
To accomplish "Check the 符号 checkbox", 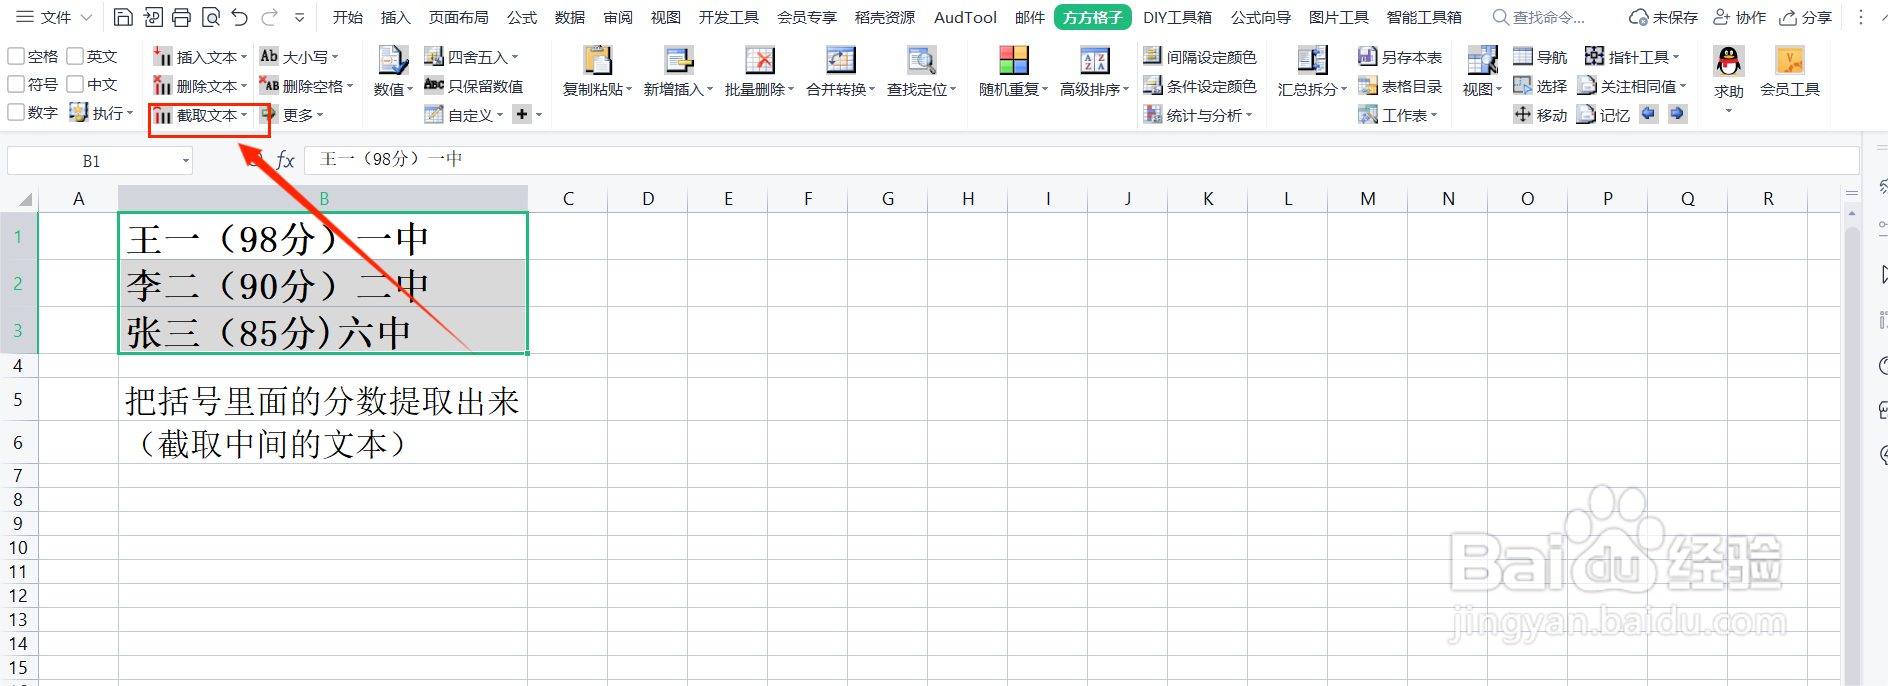I will (16, 84).
